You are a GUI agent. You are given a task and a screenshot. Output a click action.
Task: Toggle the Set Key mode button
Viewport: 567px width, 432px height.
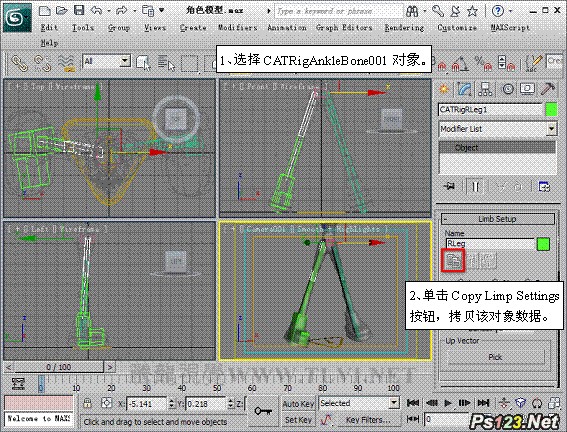[x=298, y=420]
